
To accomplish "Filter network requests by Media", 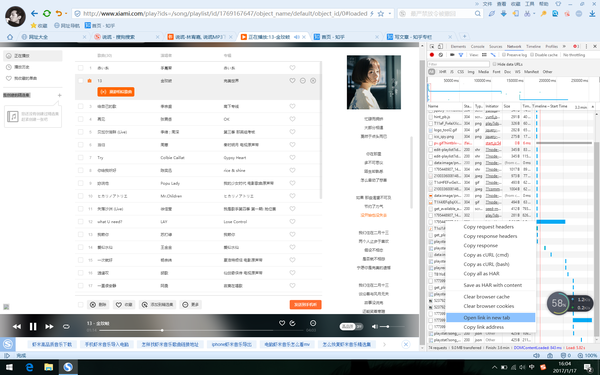I will 483,72.
